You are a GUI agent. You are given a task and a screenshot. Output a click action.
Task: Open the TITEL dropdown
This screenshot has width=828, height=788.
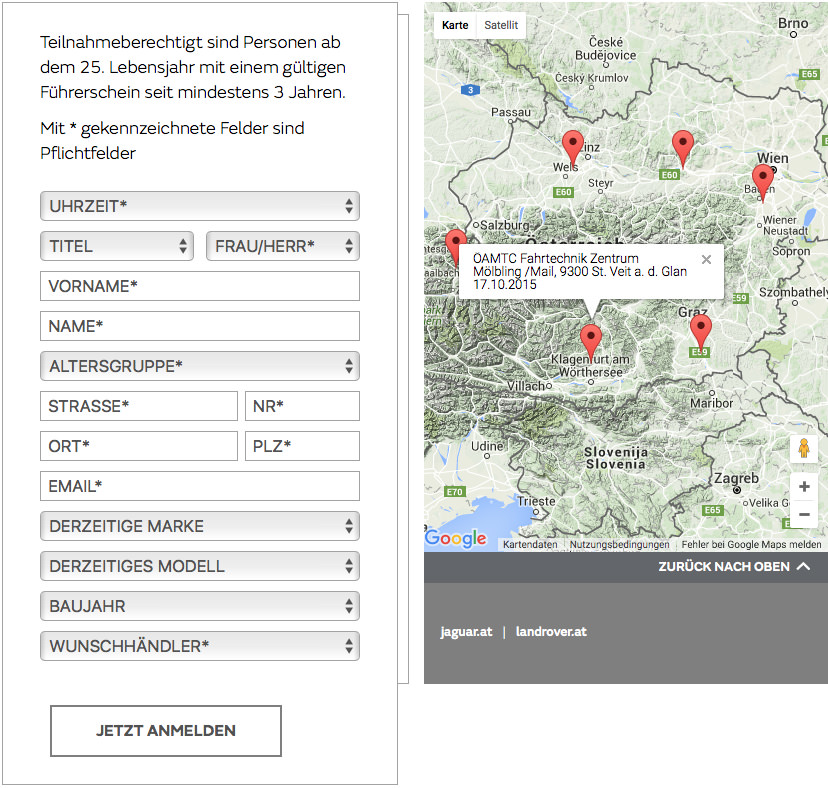coord(117,246)
